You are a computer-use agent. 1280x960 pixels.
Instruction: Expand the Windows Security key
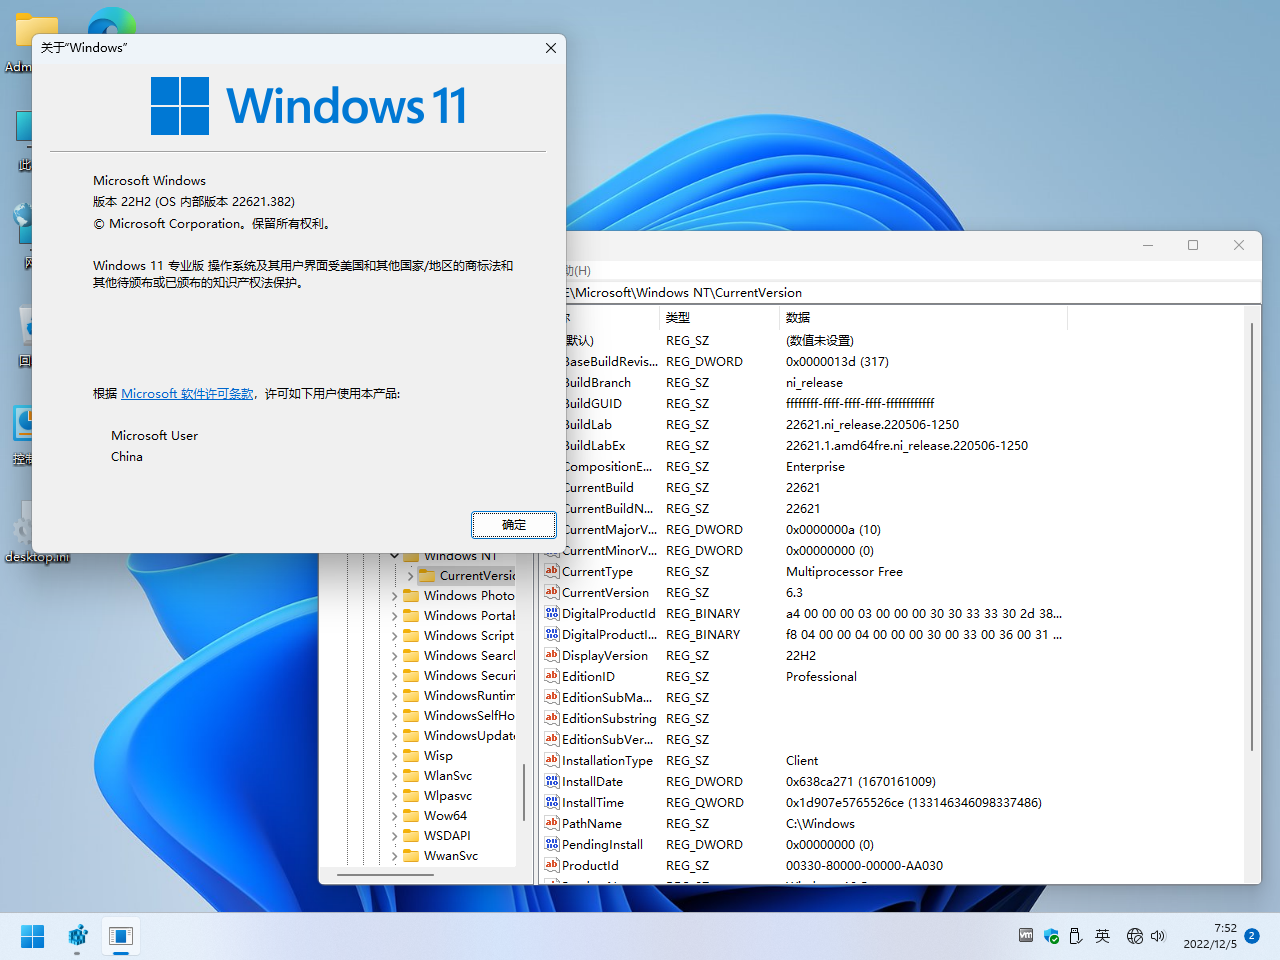point(394,676)
